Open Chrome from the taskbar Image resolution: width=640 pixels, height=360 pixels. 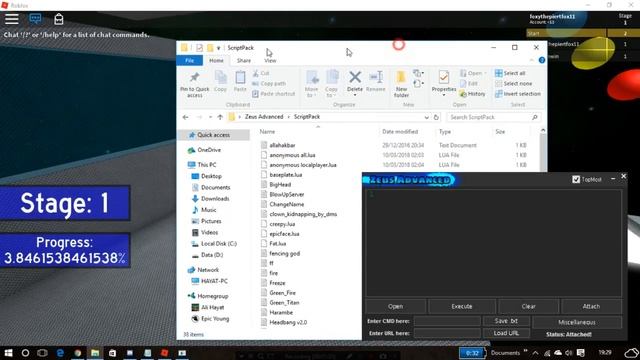coord(78,353)
